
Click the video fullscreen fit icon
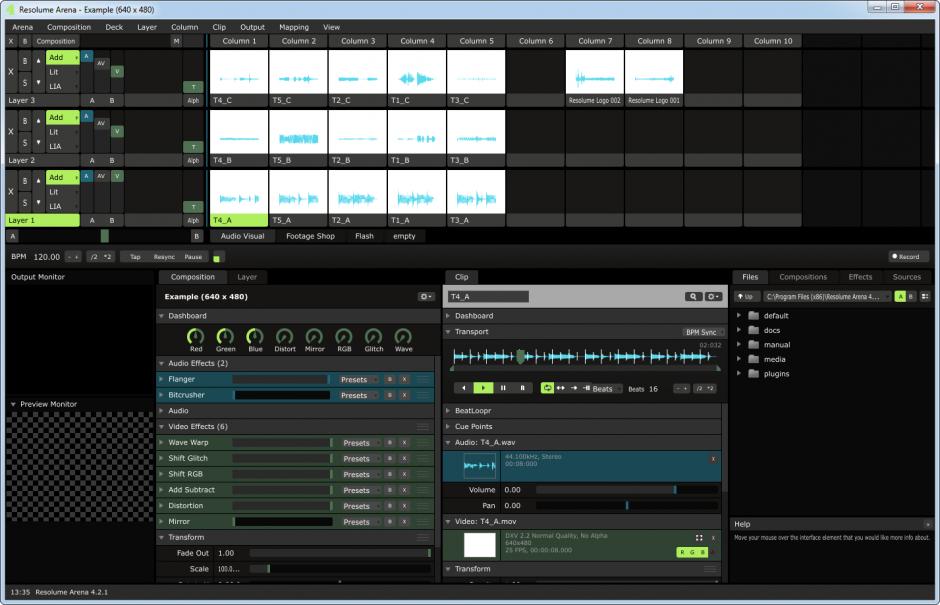(699, 538)
